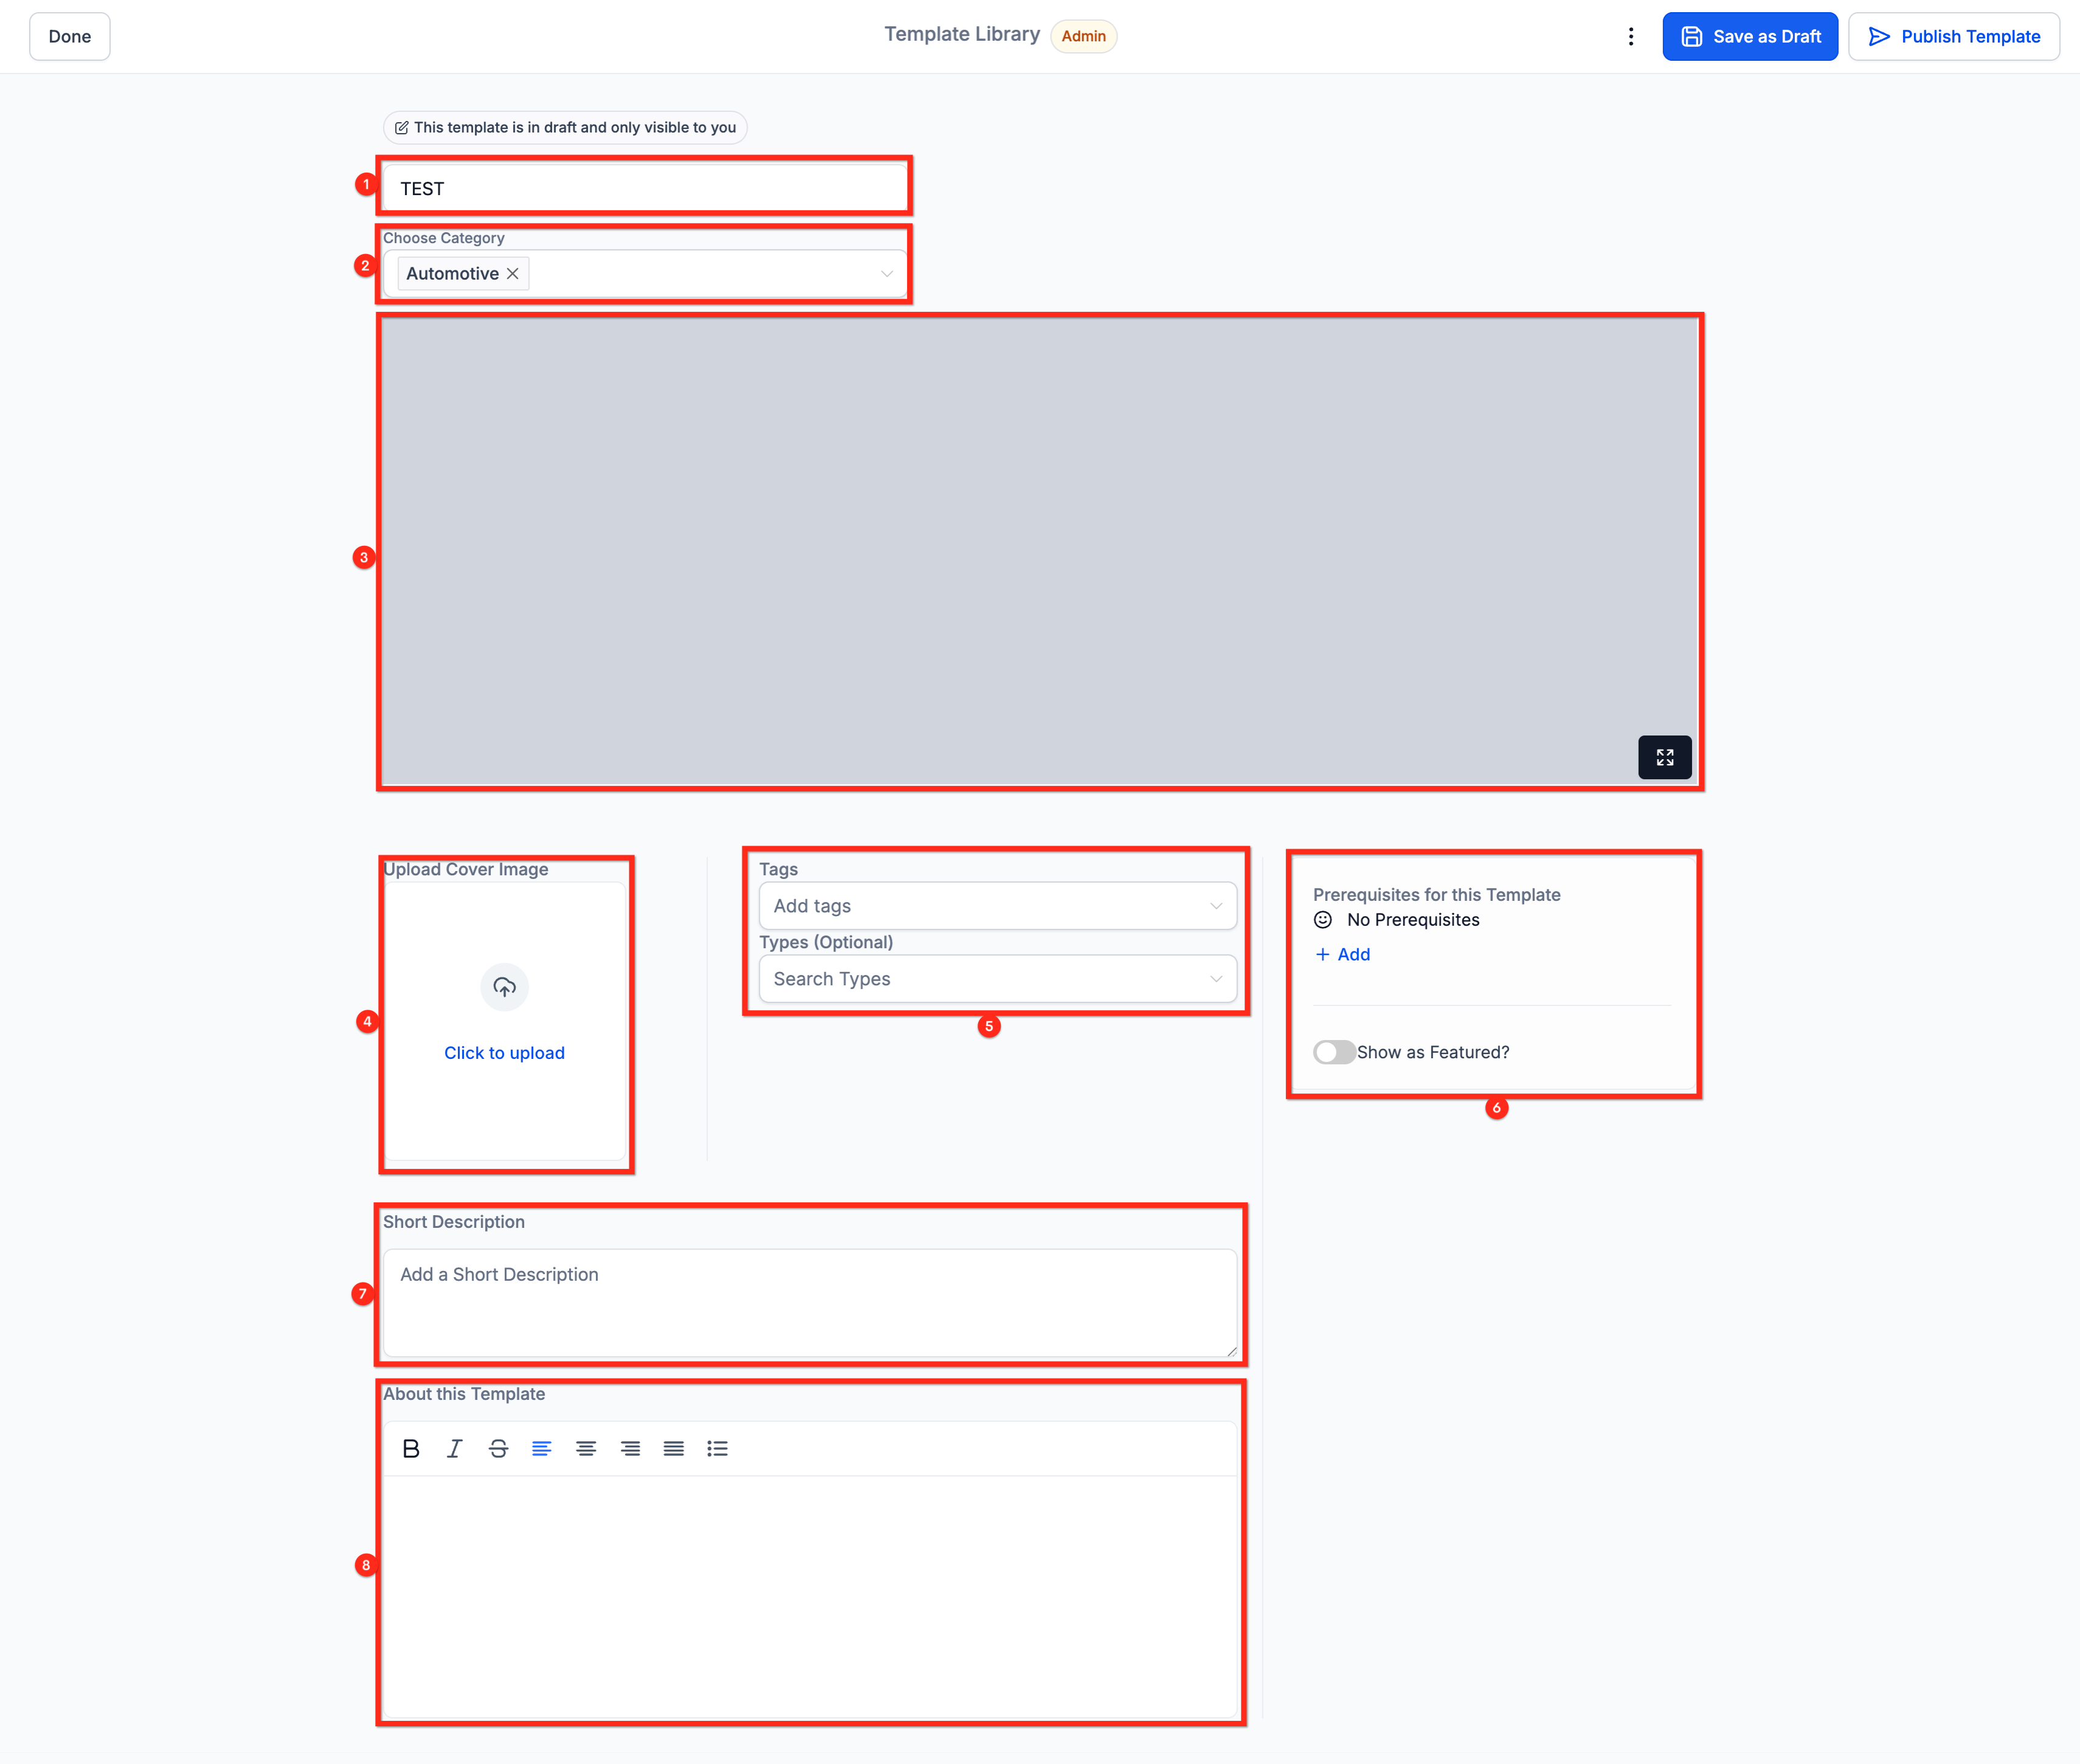The image size is (2080, 1764).
Task: Insert a bulleted list
Action: point(717,1448)
